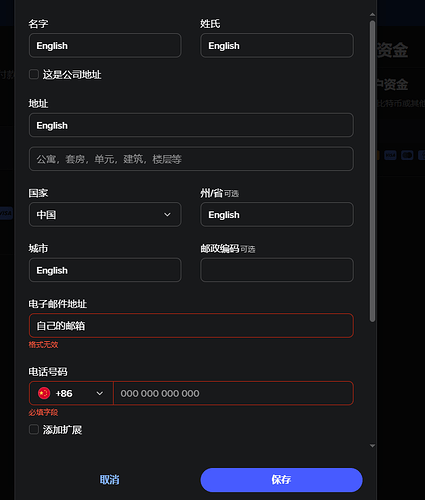Click the 保存 save button

point(281,480)
